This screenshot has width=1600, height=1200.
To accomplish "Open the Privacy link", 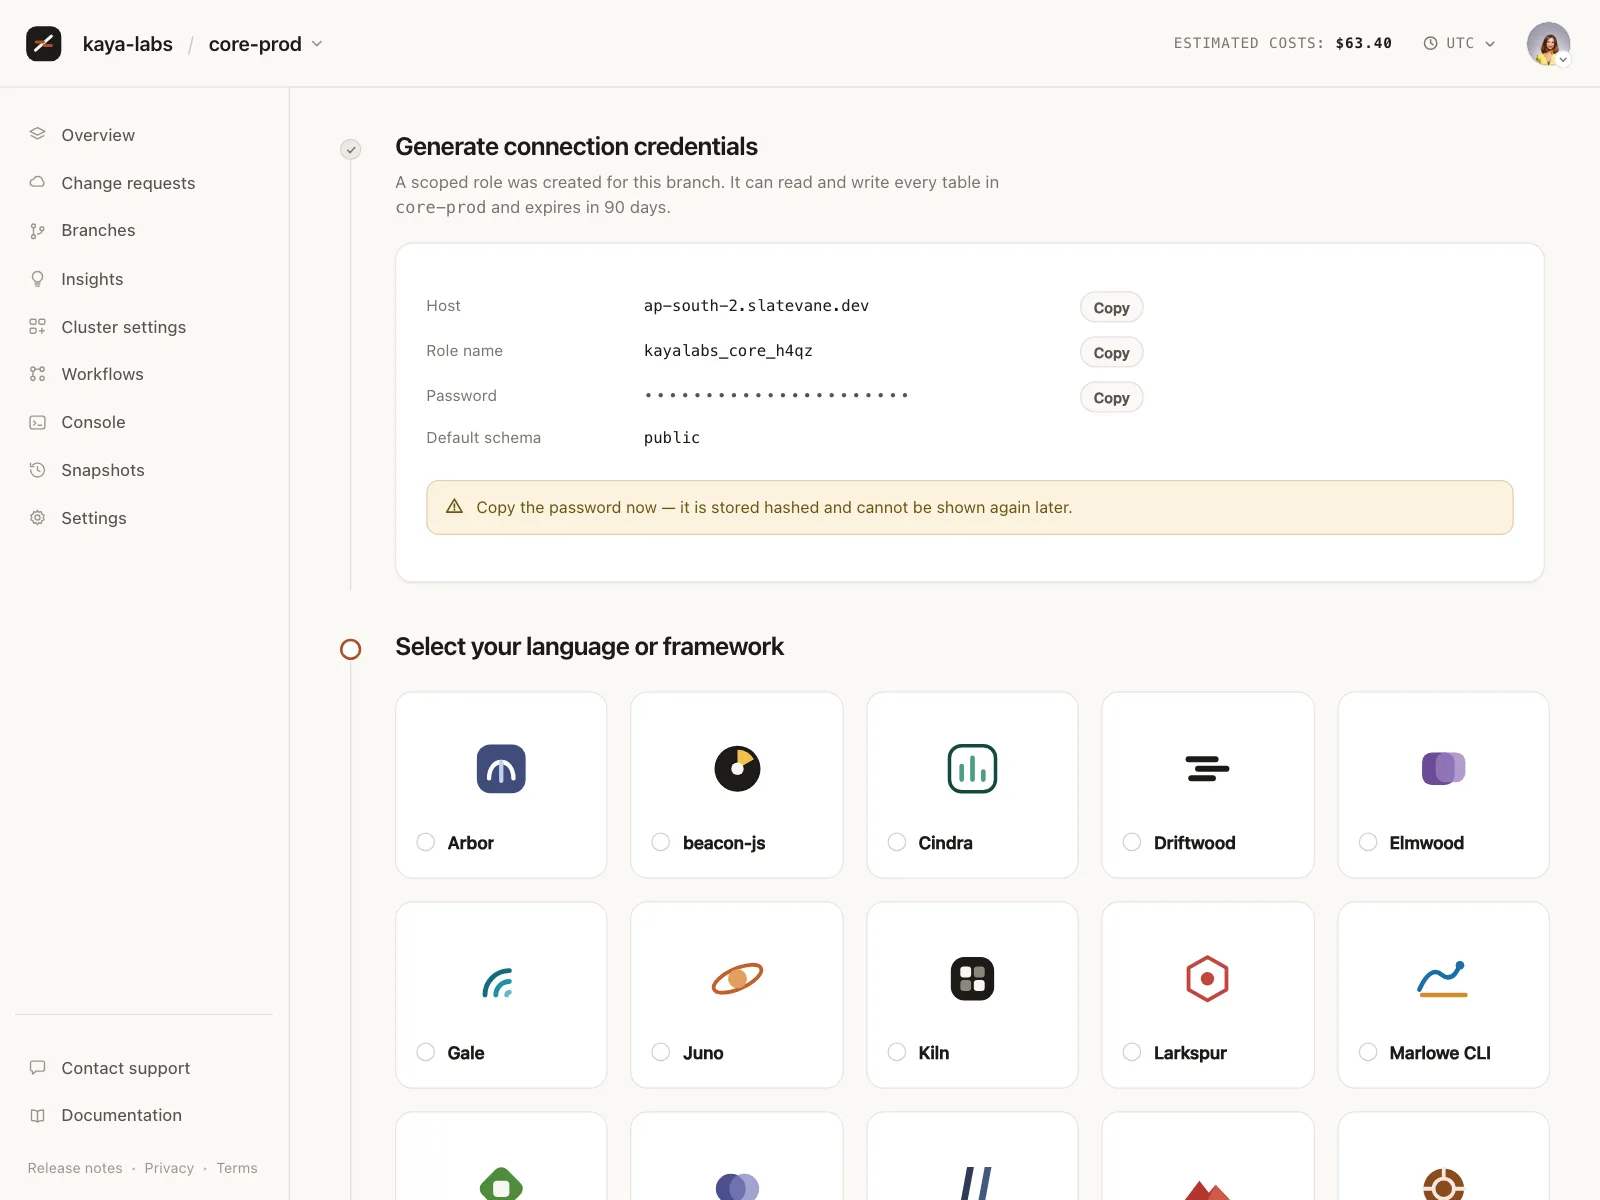I will 169,1168.
